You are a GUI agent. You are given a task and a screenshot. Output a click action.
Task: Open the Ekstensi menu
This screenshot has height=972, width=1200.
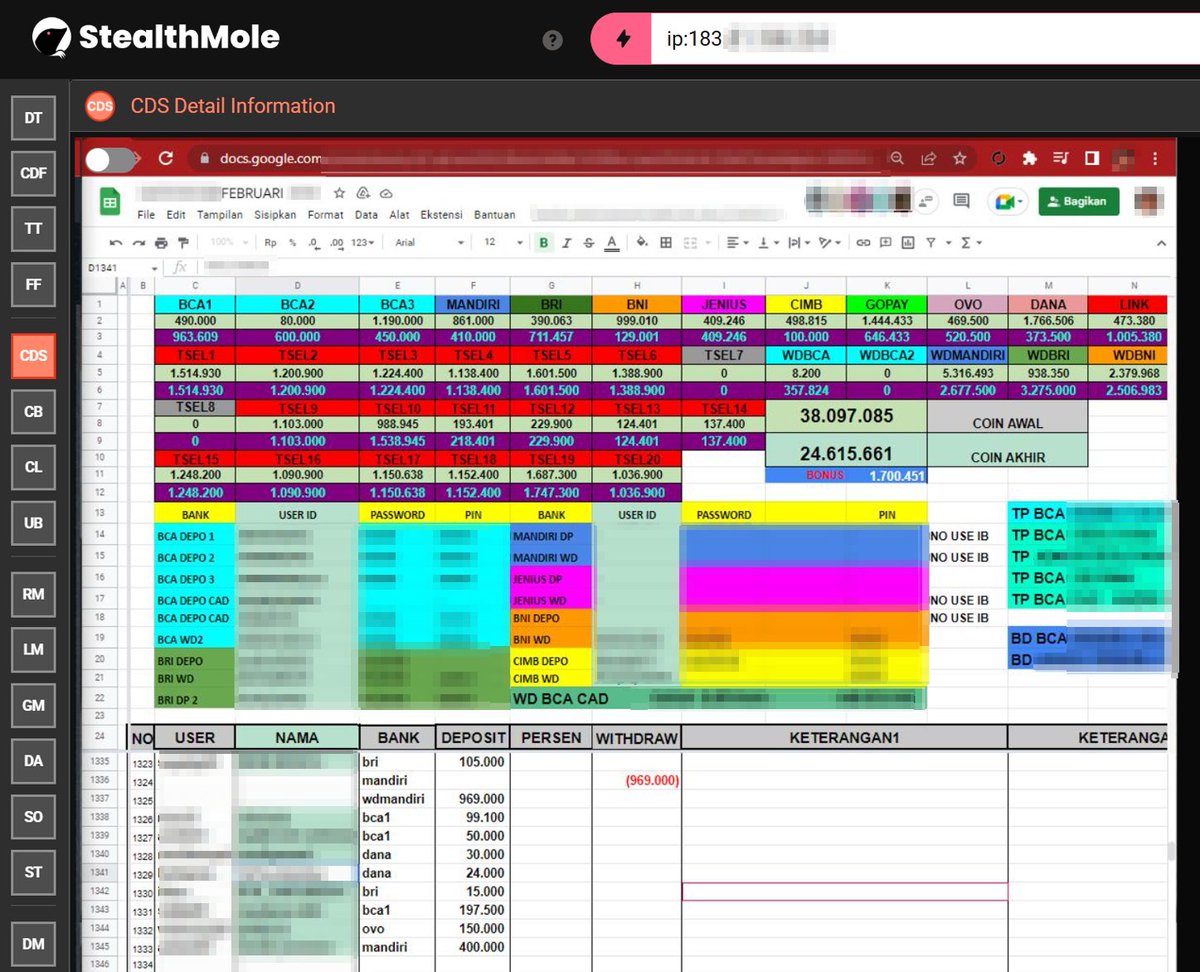click(x=441, y=215)
